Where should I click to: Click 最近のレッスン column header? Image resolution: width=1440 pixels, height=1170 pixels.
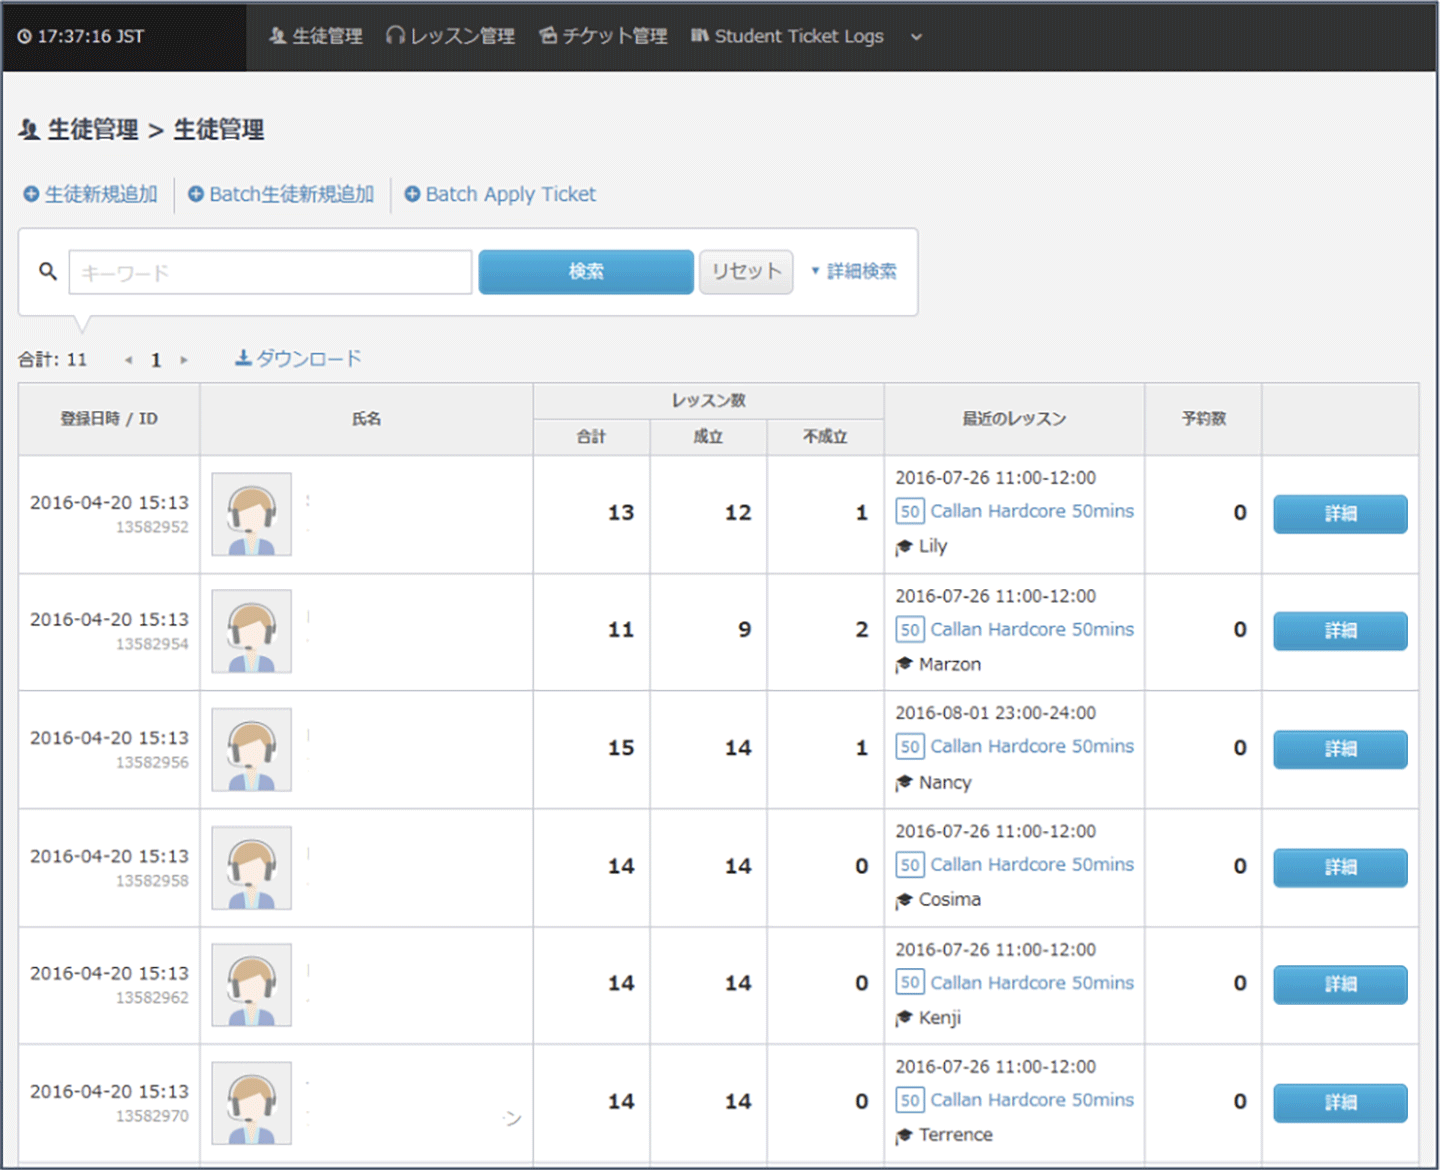click(x=1014, y=419)
